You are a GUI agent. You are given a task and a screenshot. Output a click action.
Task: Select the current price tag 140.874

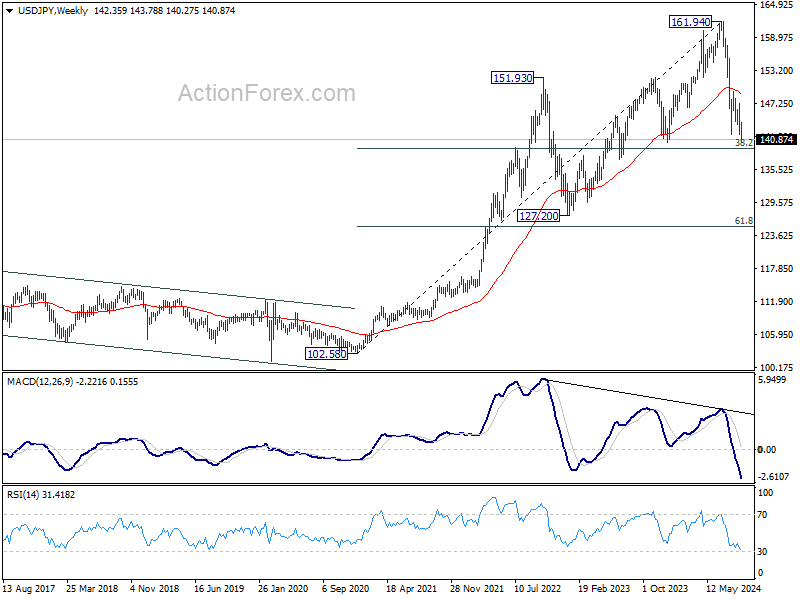point(776,139)
